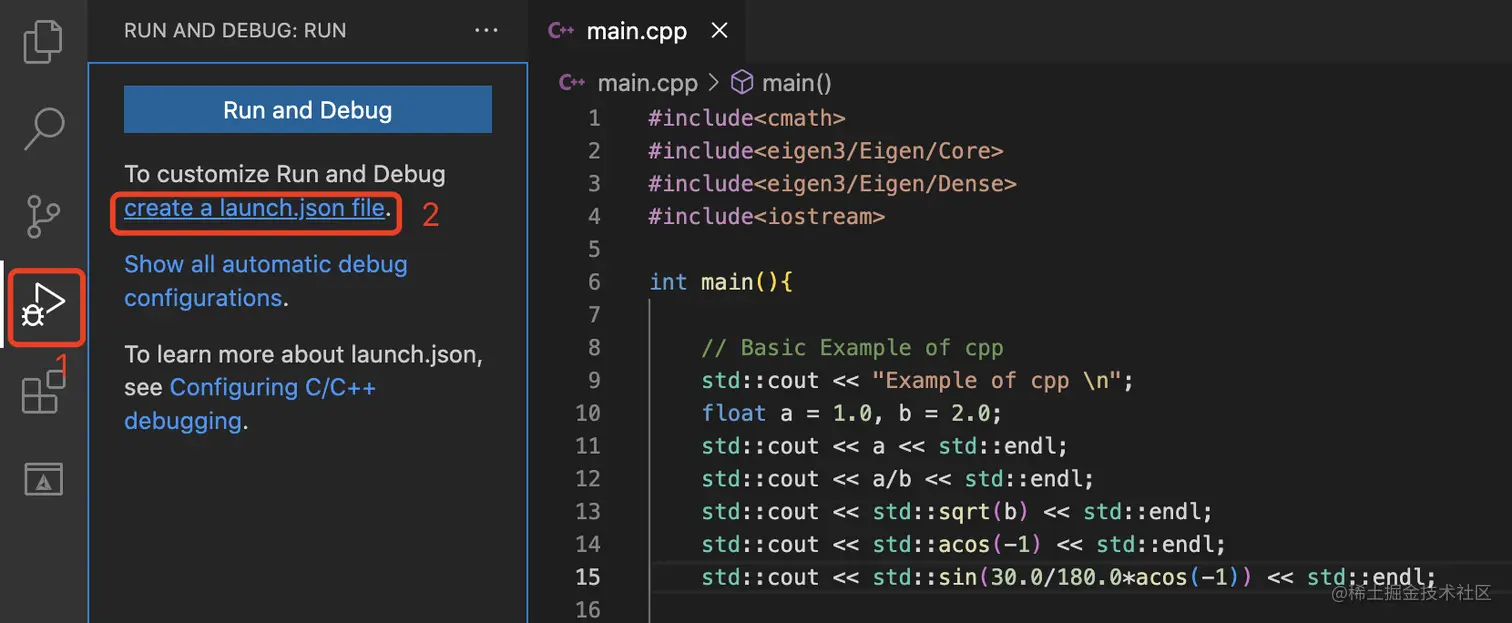The image size is (1512, 623).
Task: Click std::sin call on line 15
Action: 1062,578
